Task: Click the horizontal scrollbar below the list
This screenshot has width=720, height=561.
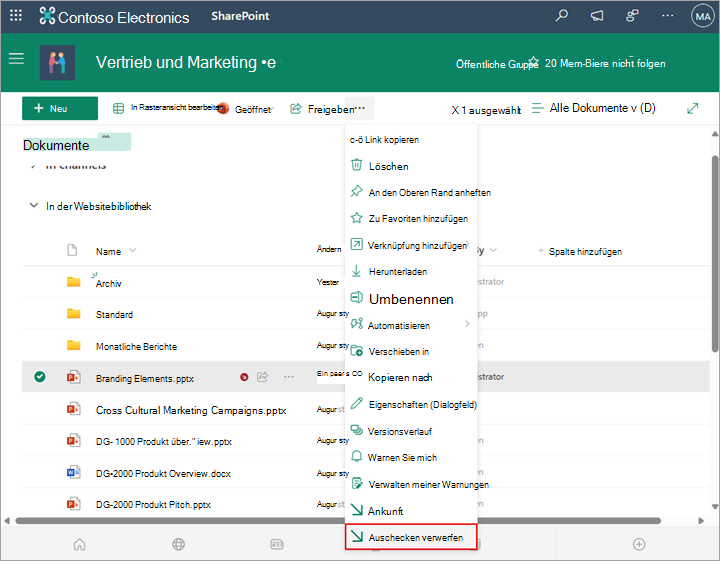Action: coord(338,521)
